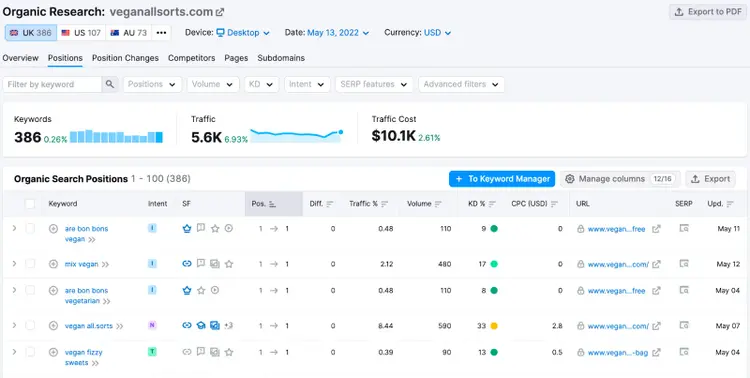Viewport: 750px width, 378px height.
Task: Open veganallsorts.com external link icon
Action: [x=220, y=12]
